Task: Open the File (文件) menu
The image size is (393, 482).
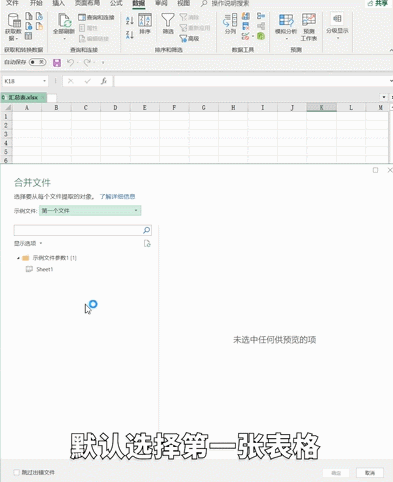Action: (x=12, y=3)
